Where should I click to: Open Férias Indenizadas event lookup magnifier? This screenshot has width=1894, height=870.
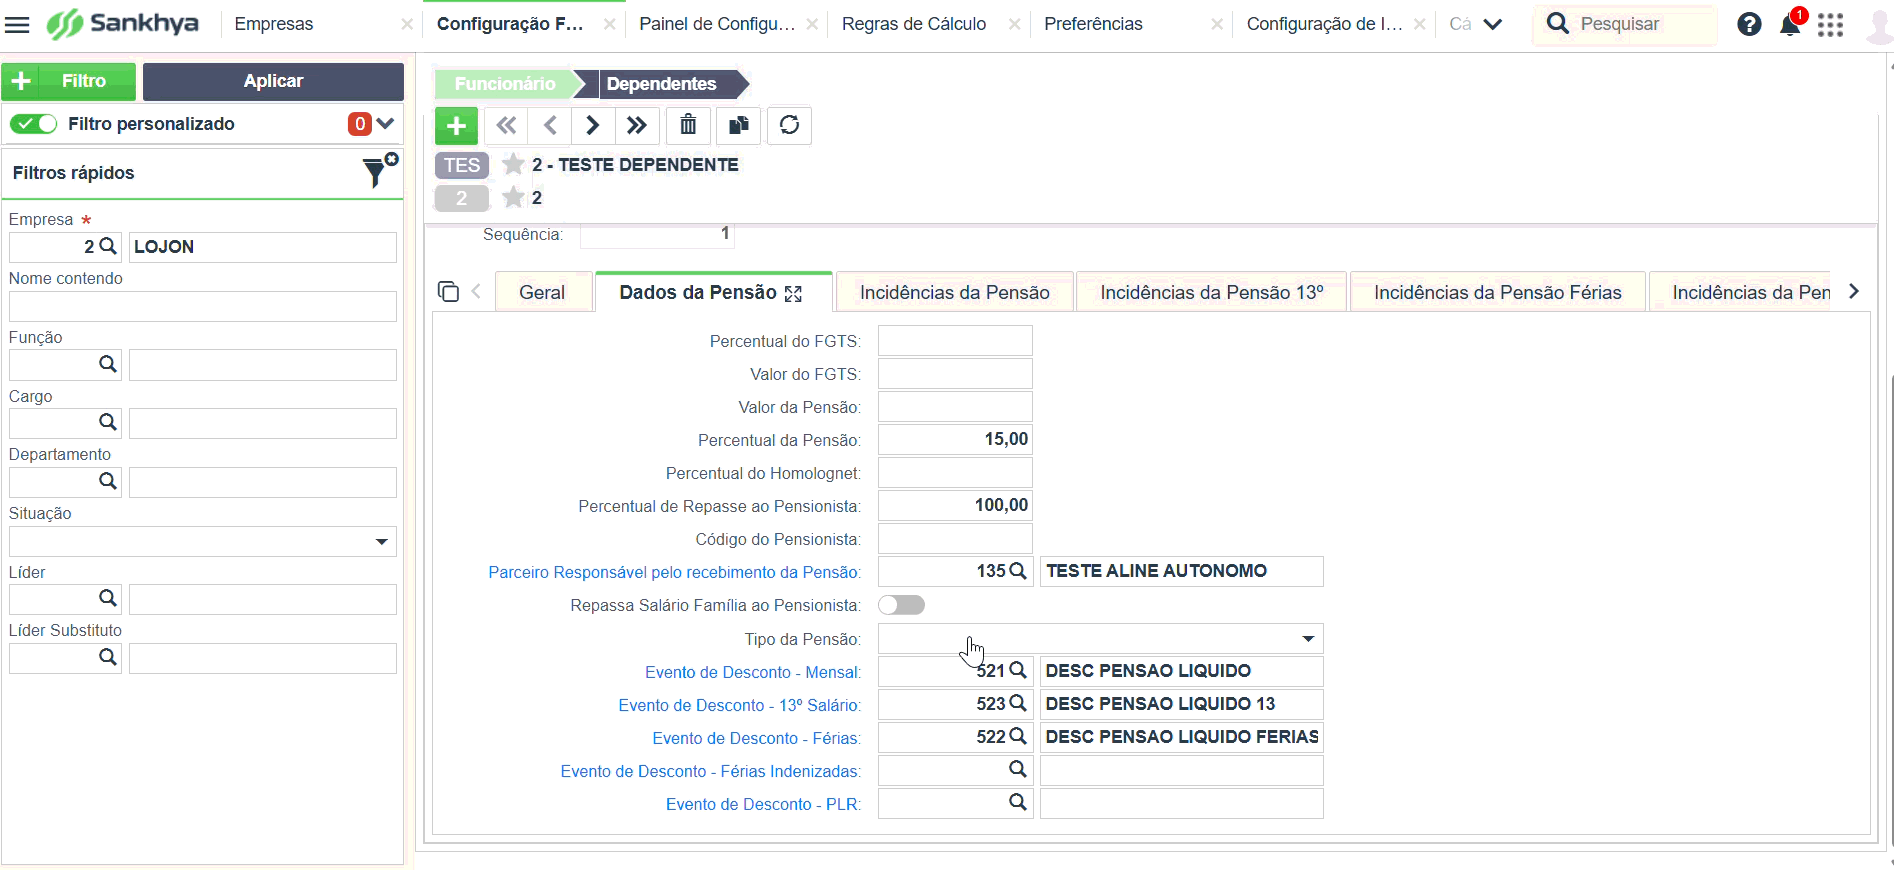(1018, 769)
